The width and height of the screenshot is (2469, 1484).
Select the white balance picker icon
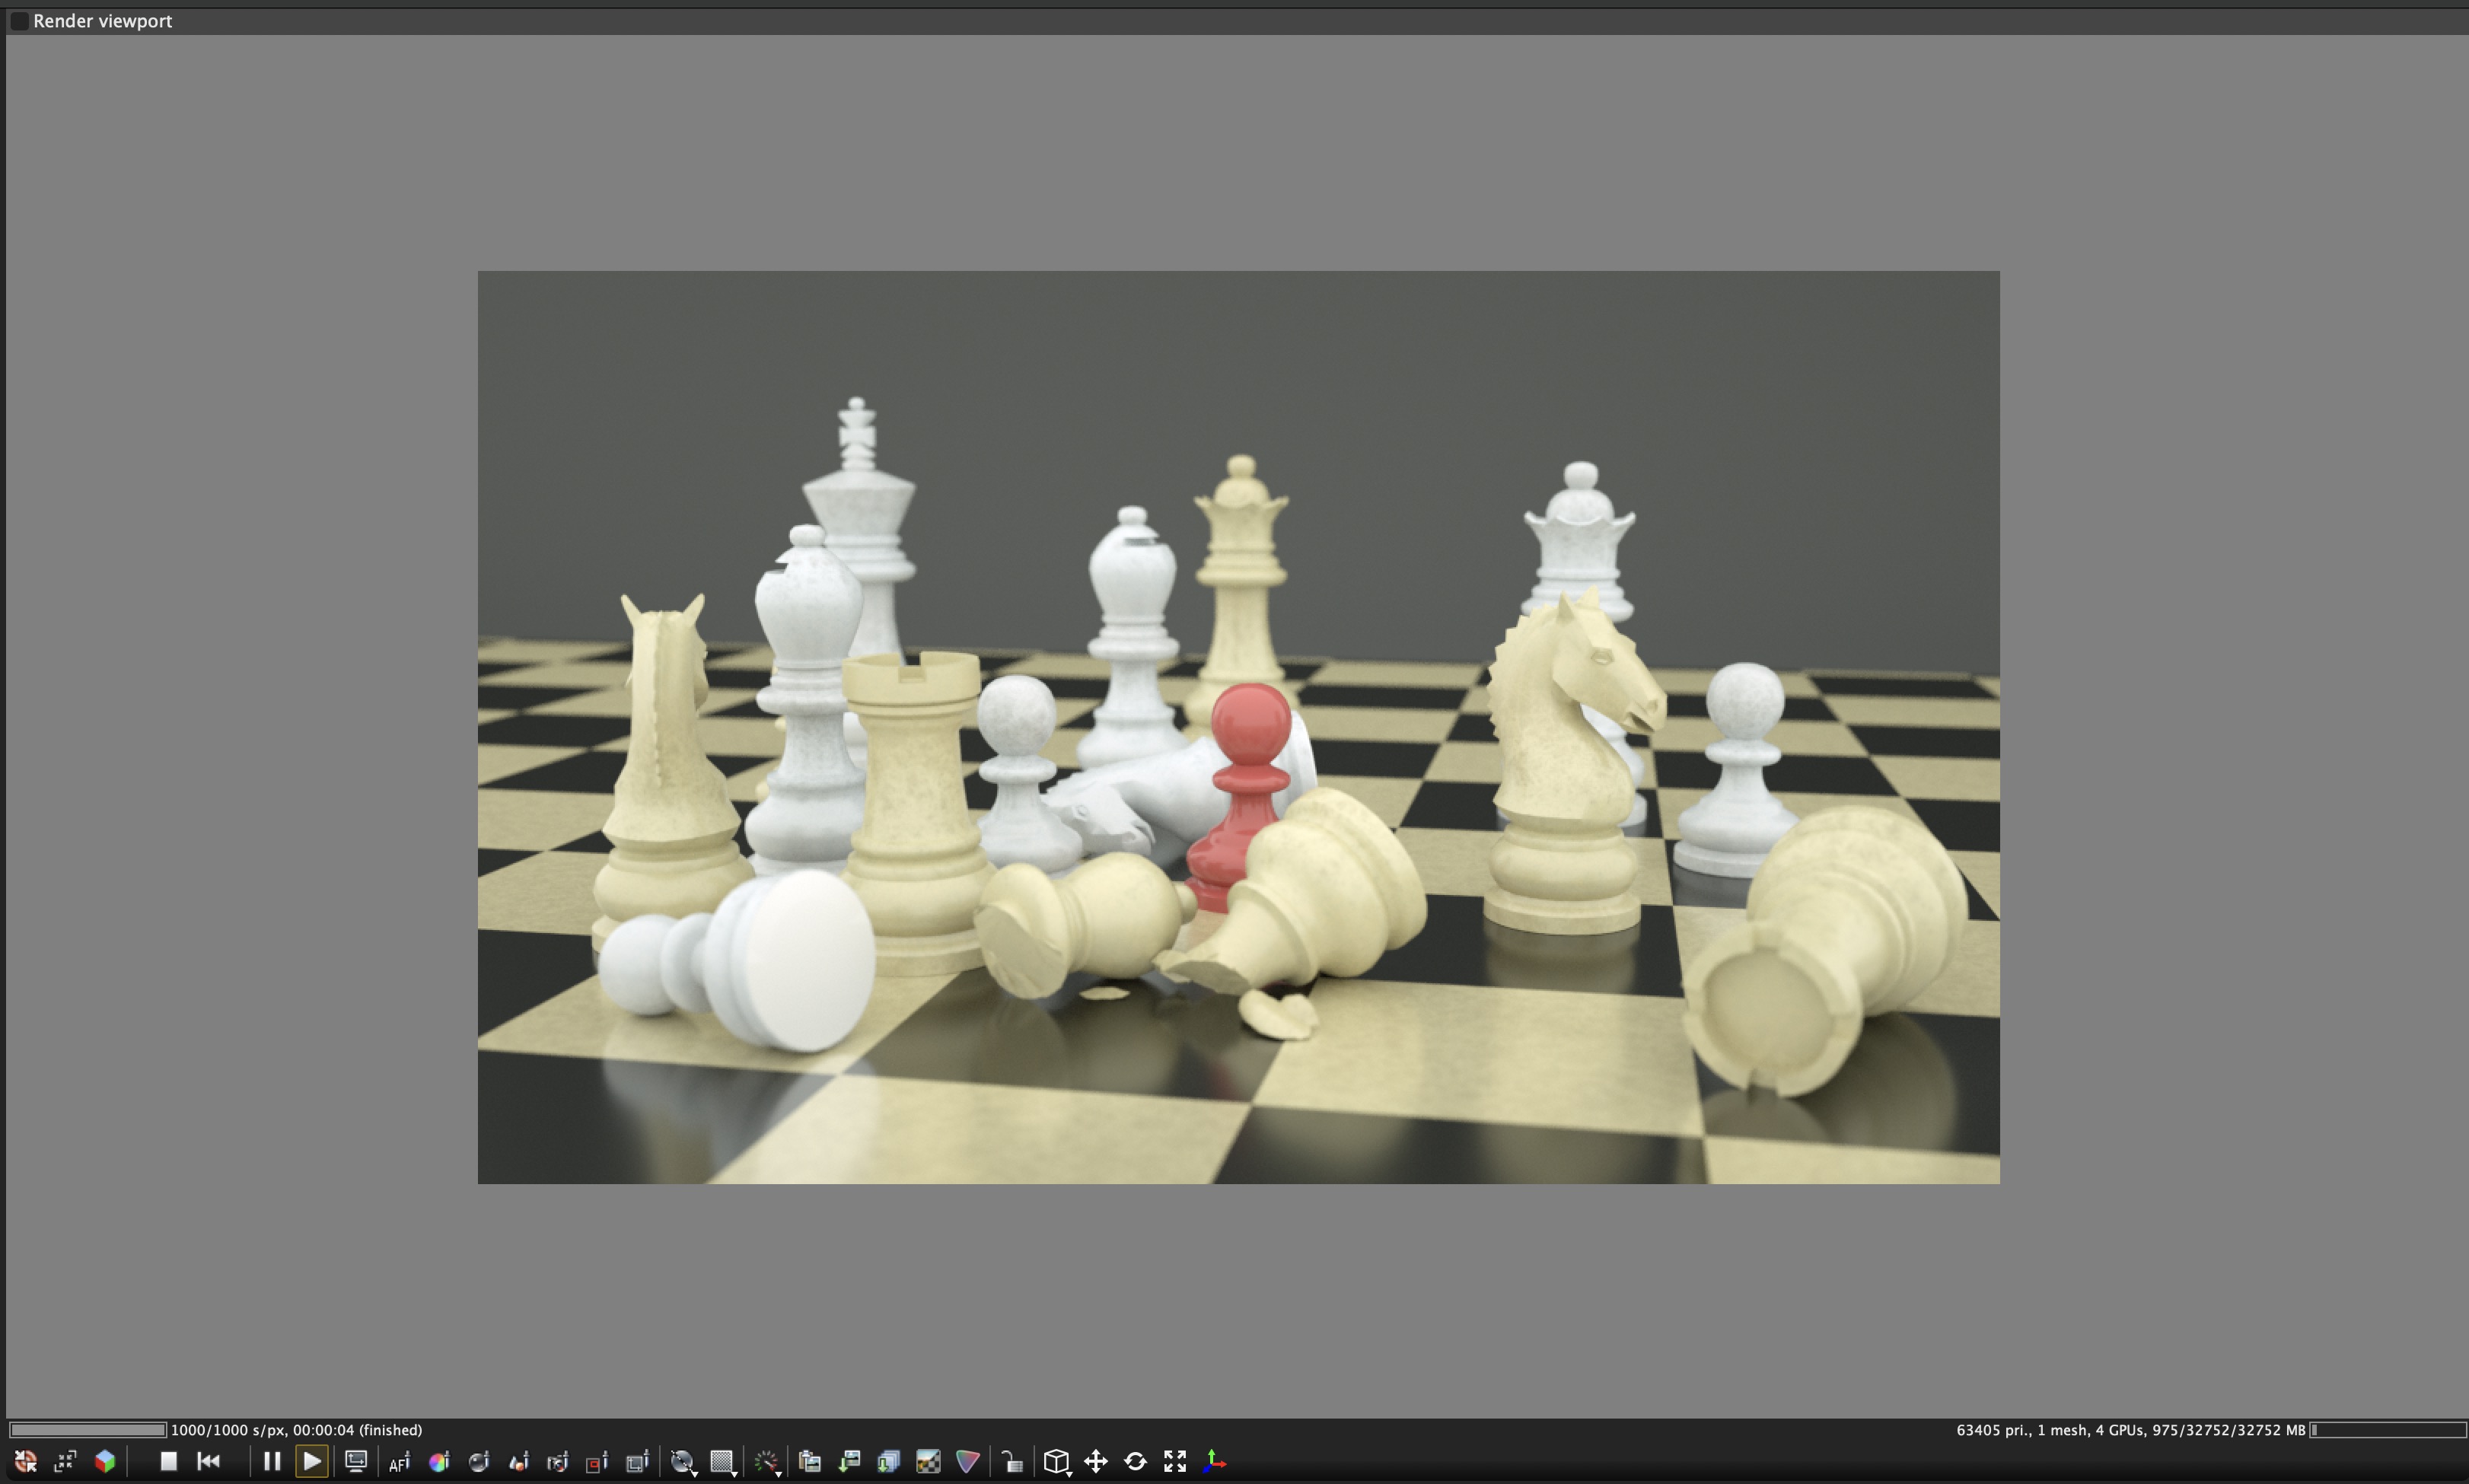439,1462
